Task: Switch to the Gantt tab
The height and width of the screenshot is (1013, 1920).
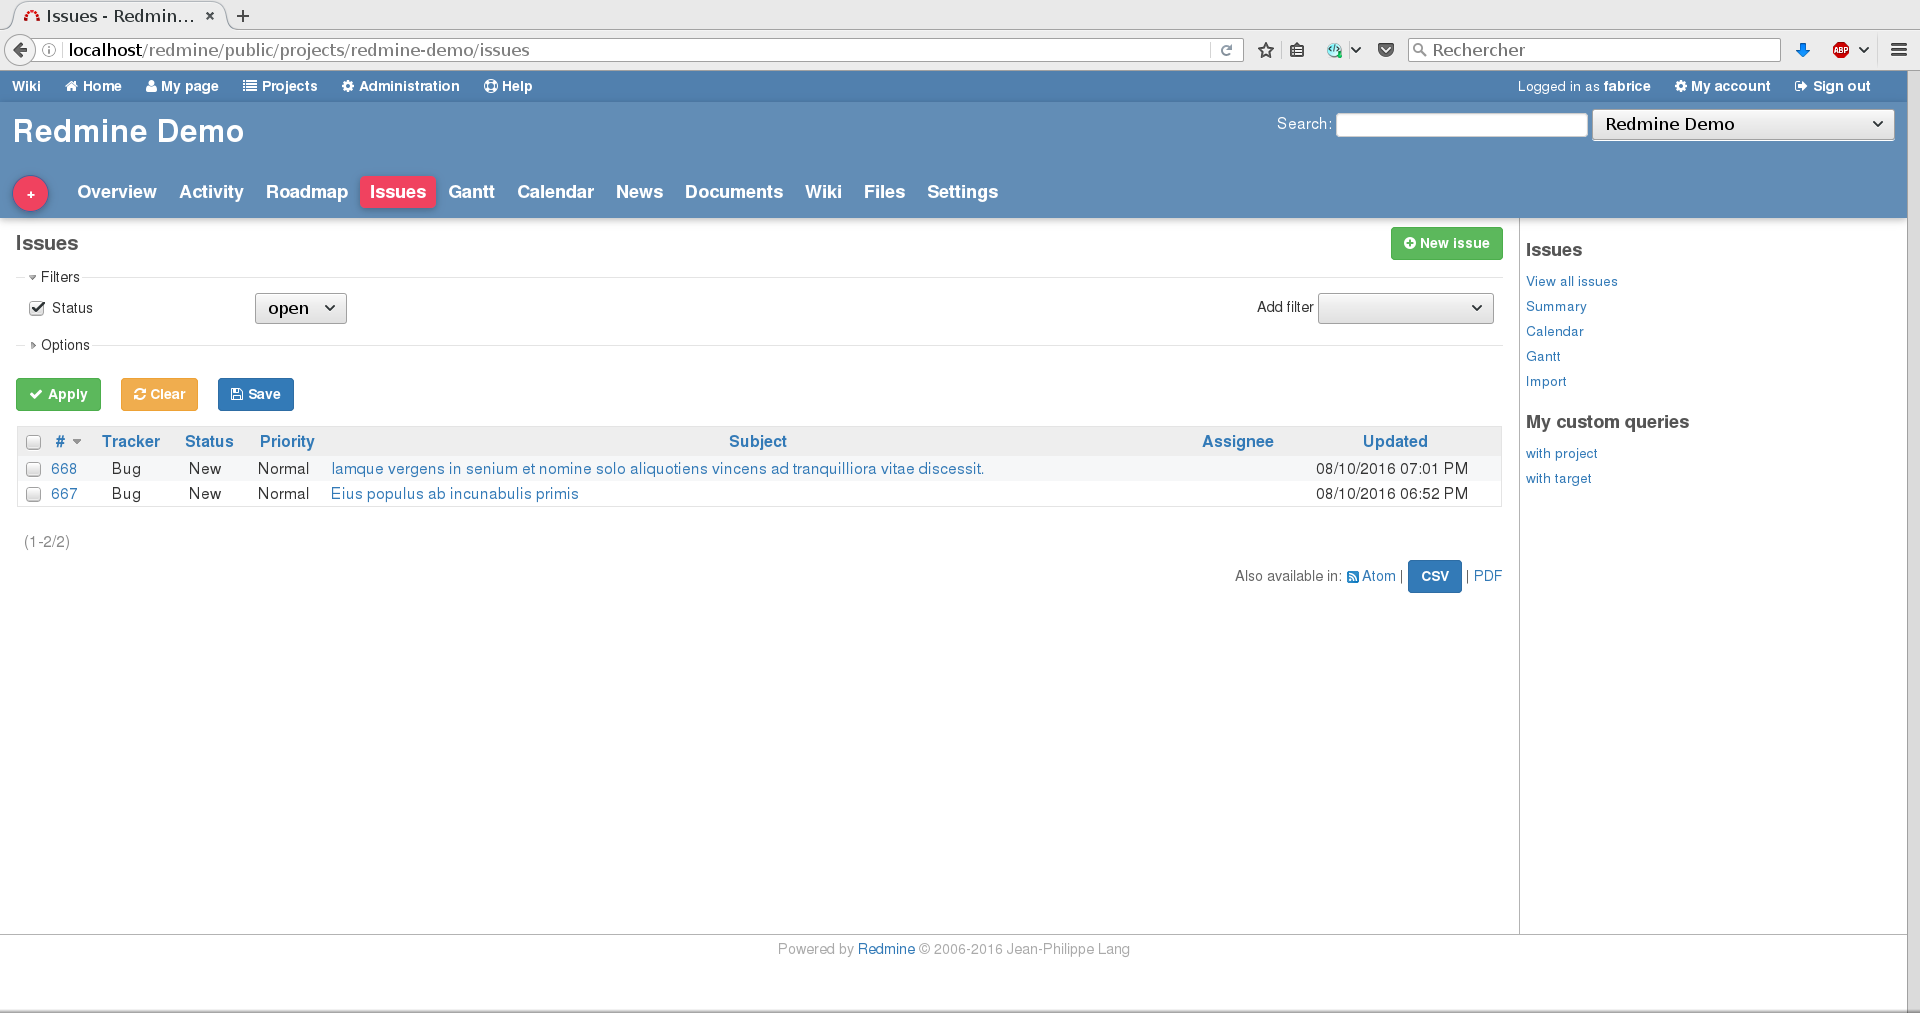Action: coord(470,192)
